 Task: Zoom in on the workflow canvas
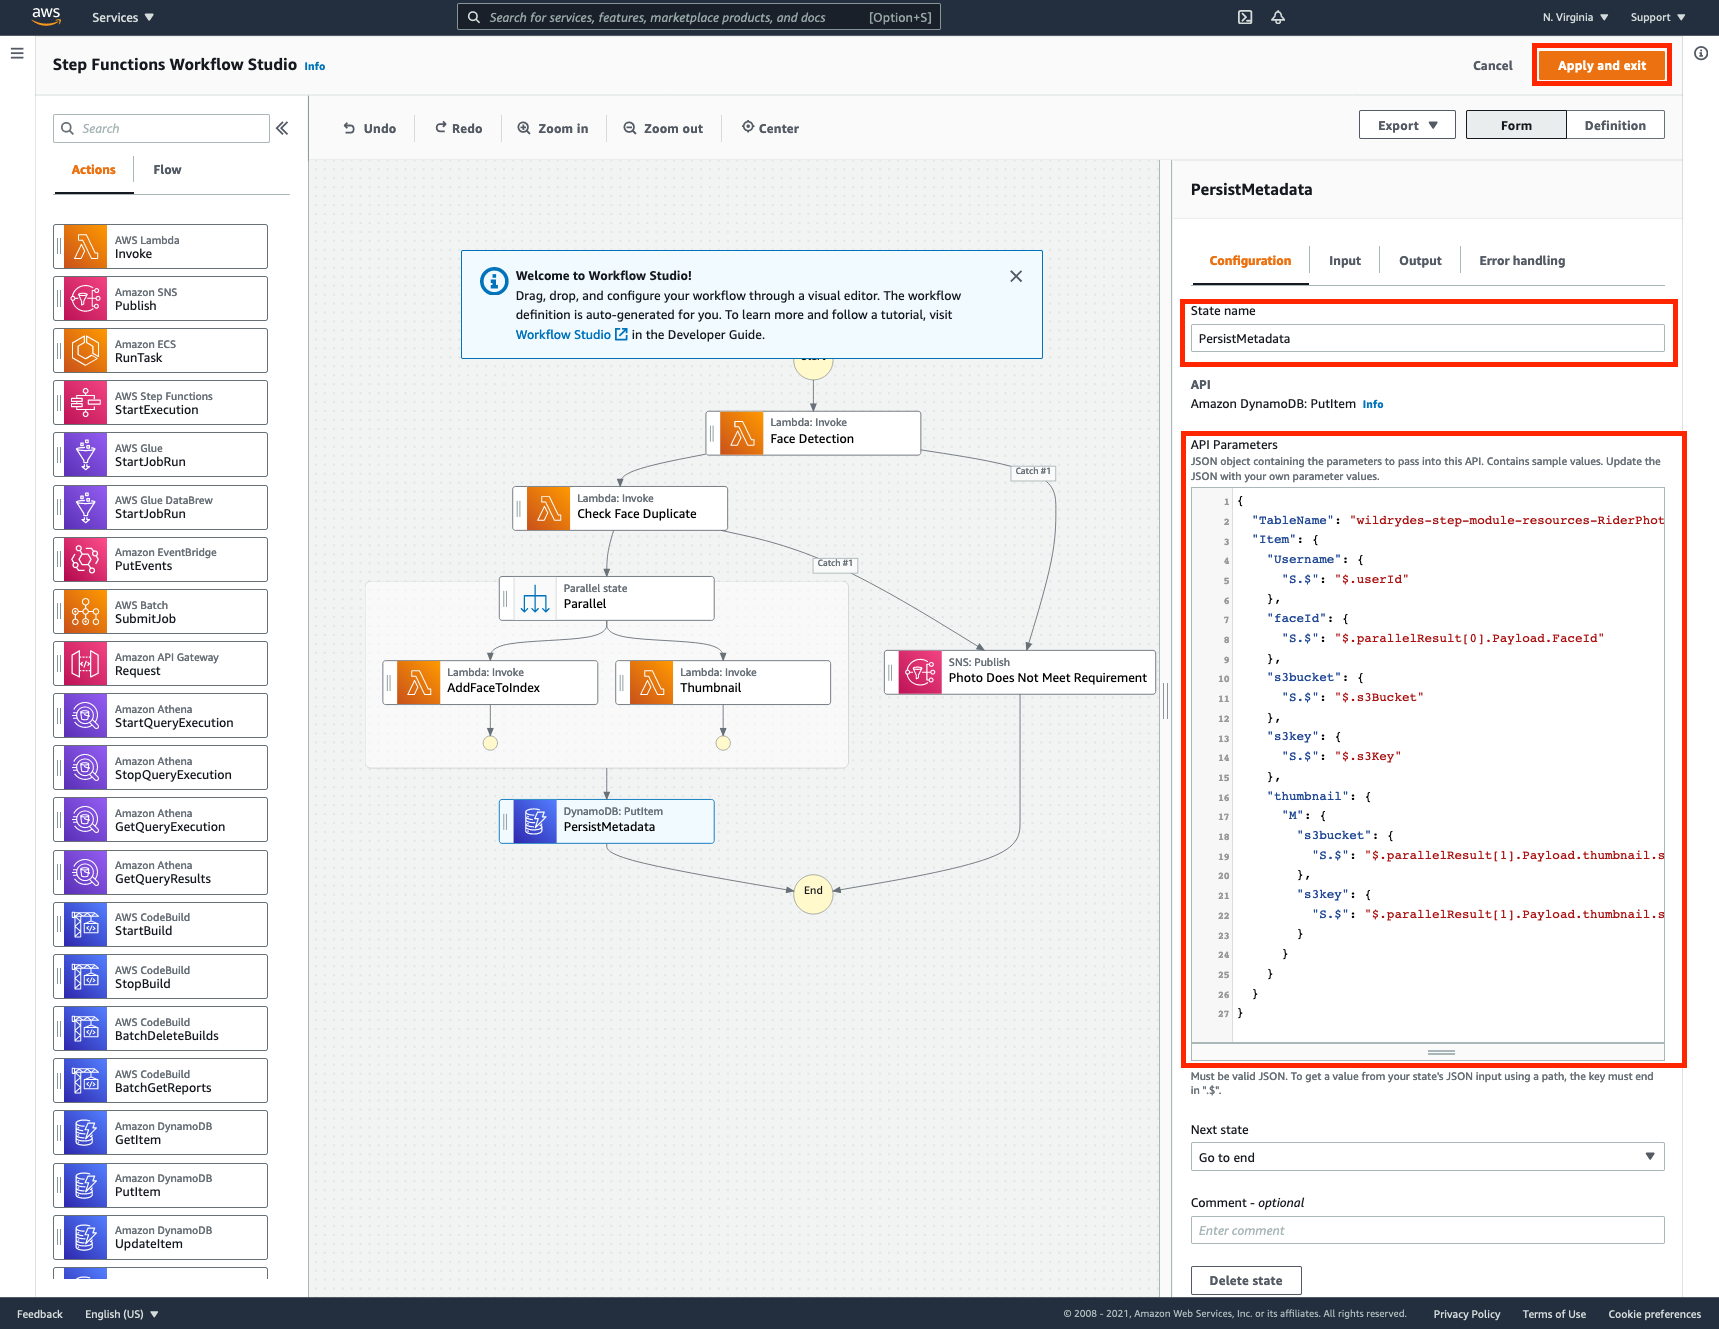pos(553,128)
